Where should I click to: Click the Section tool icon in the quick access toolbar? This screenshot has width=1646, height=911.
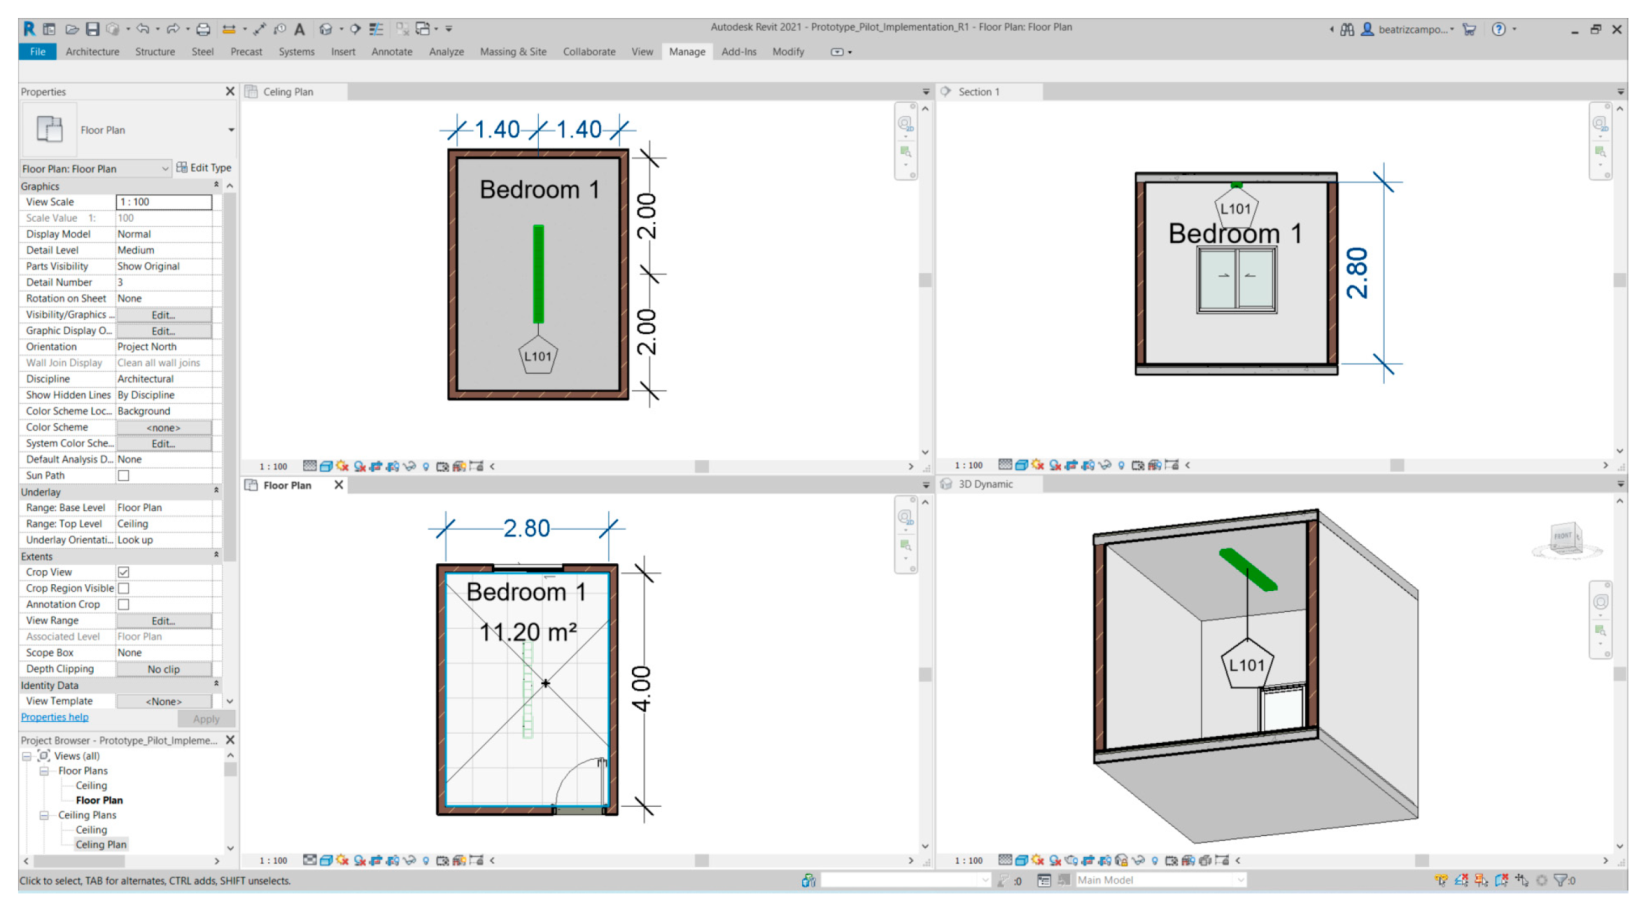pos(355,29)
